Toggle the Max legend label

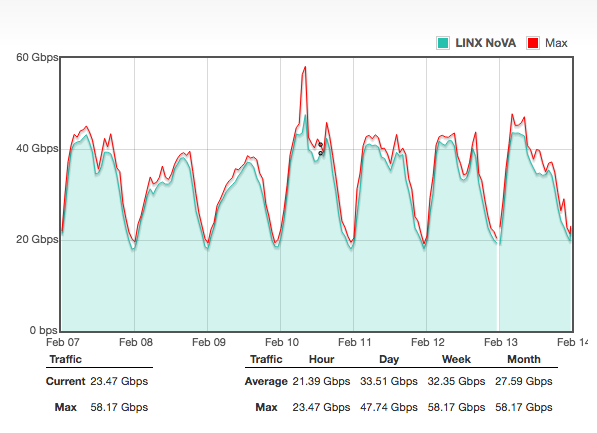556,43
